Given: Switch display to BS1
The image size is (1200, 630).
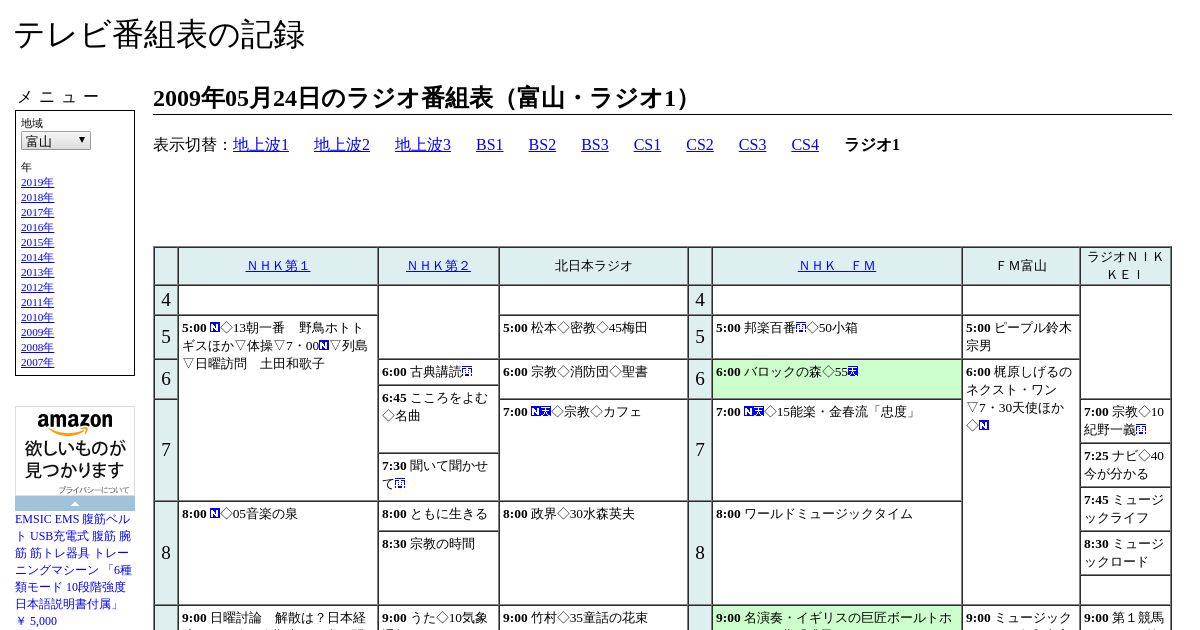Looking at the screenshot, I should 490,145.
